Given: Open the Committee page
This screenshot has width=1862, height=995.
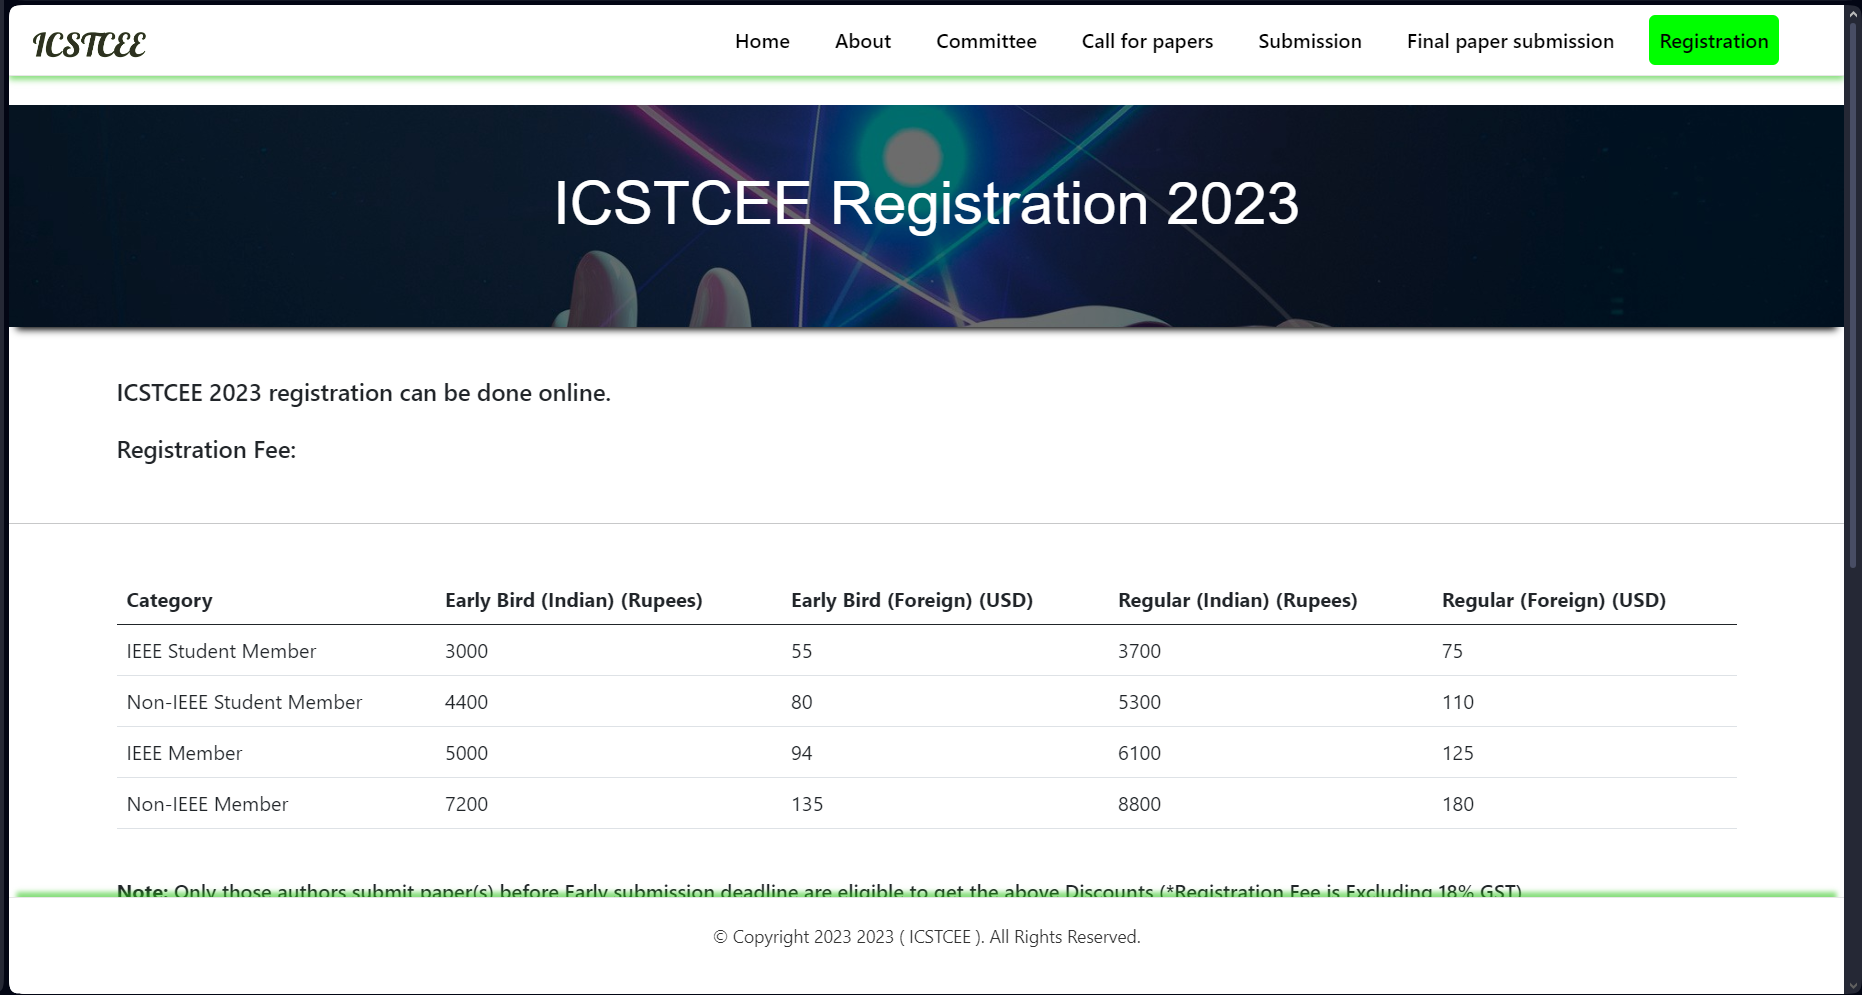Looking at the screenshot, I should coord(986,41).
